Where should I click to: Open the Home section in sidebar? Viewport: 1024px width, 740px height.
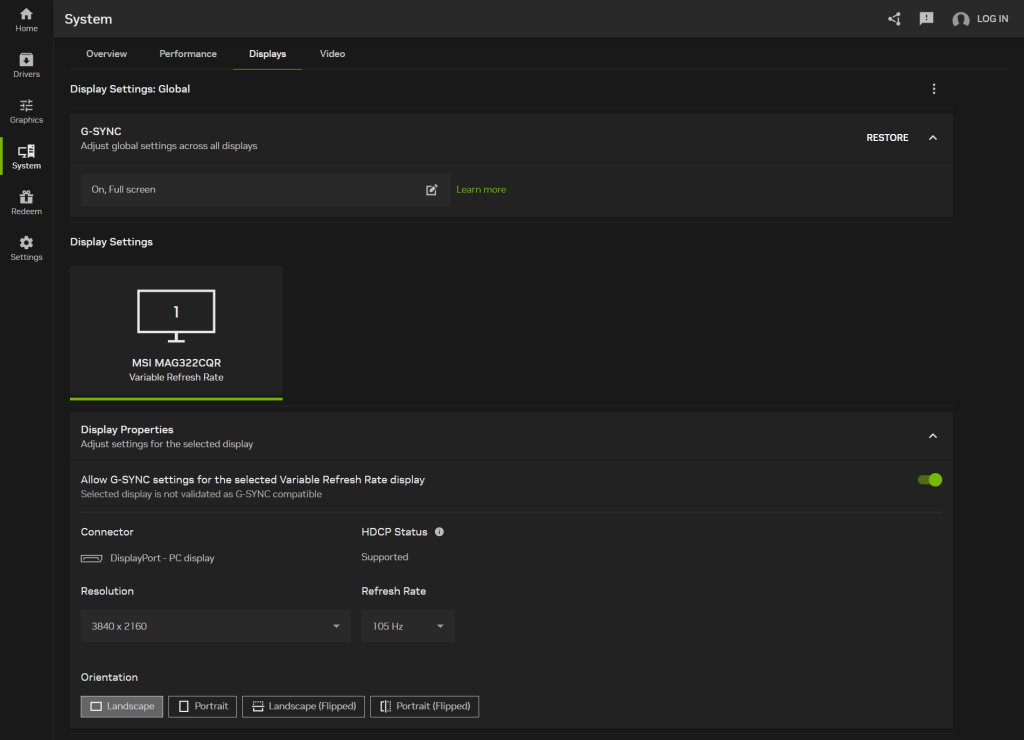(26, 20)
